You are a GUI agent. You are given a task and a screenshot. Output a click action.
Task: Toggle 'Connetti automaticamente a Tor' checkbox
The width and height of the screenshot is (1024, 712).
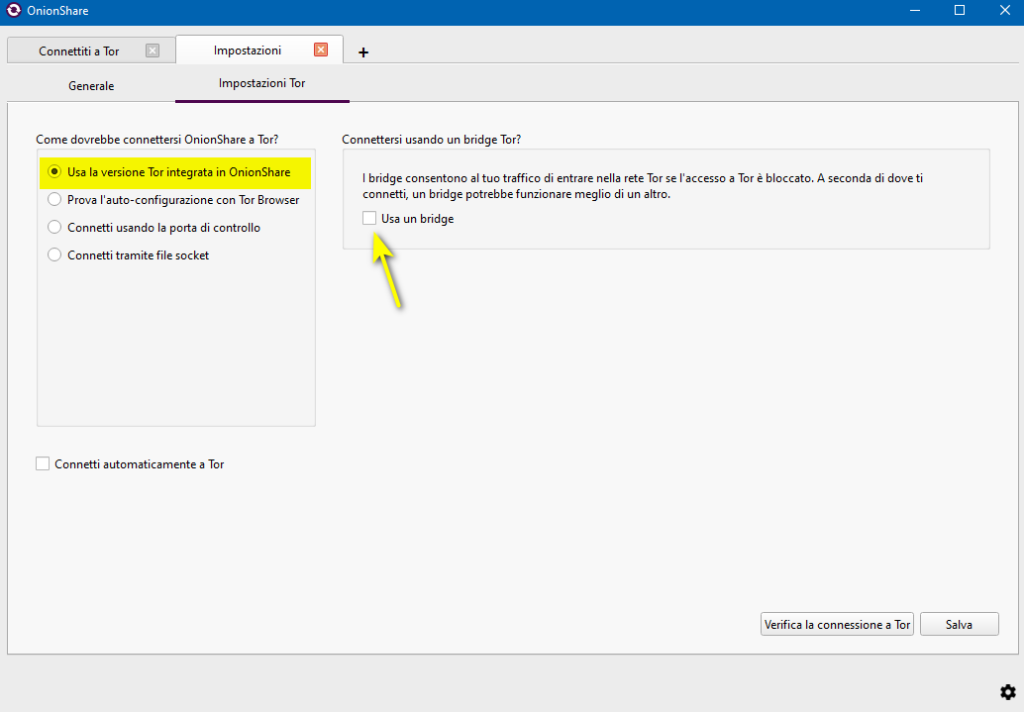click(x=42, y=464)
